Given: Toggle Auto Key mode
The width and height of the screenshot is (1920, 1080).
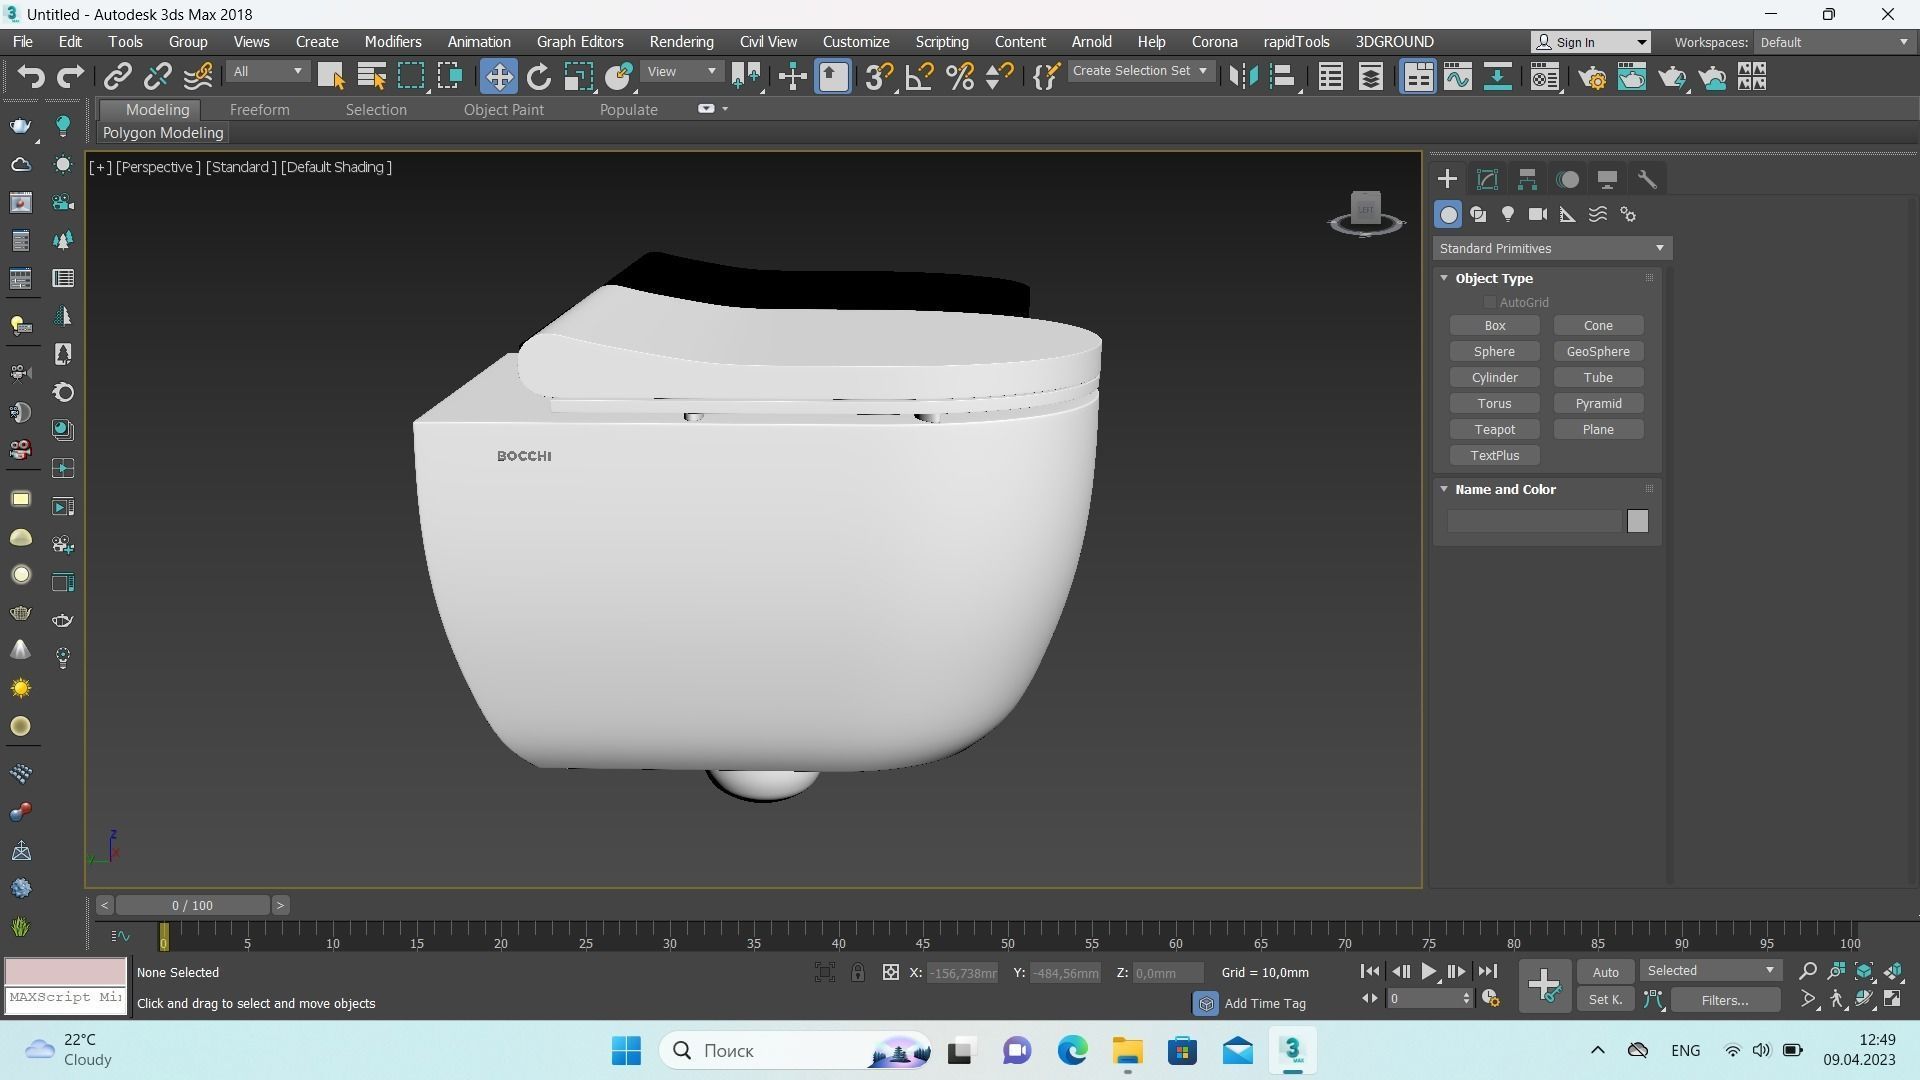Looking at the screenshot, I should coord(1605,972).
